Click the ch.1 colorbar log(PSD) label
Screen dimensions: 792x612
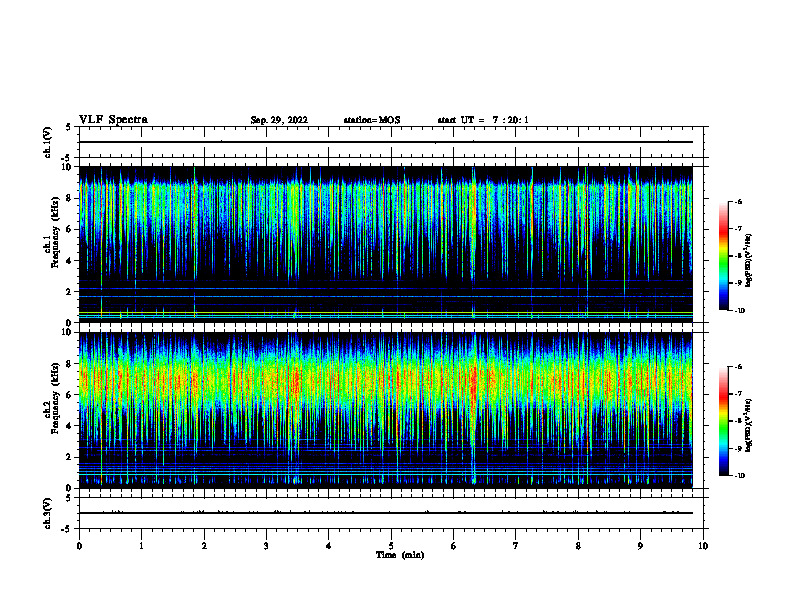point(748,260)
